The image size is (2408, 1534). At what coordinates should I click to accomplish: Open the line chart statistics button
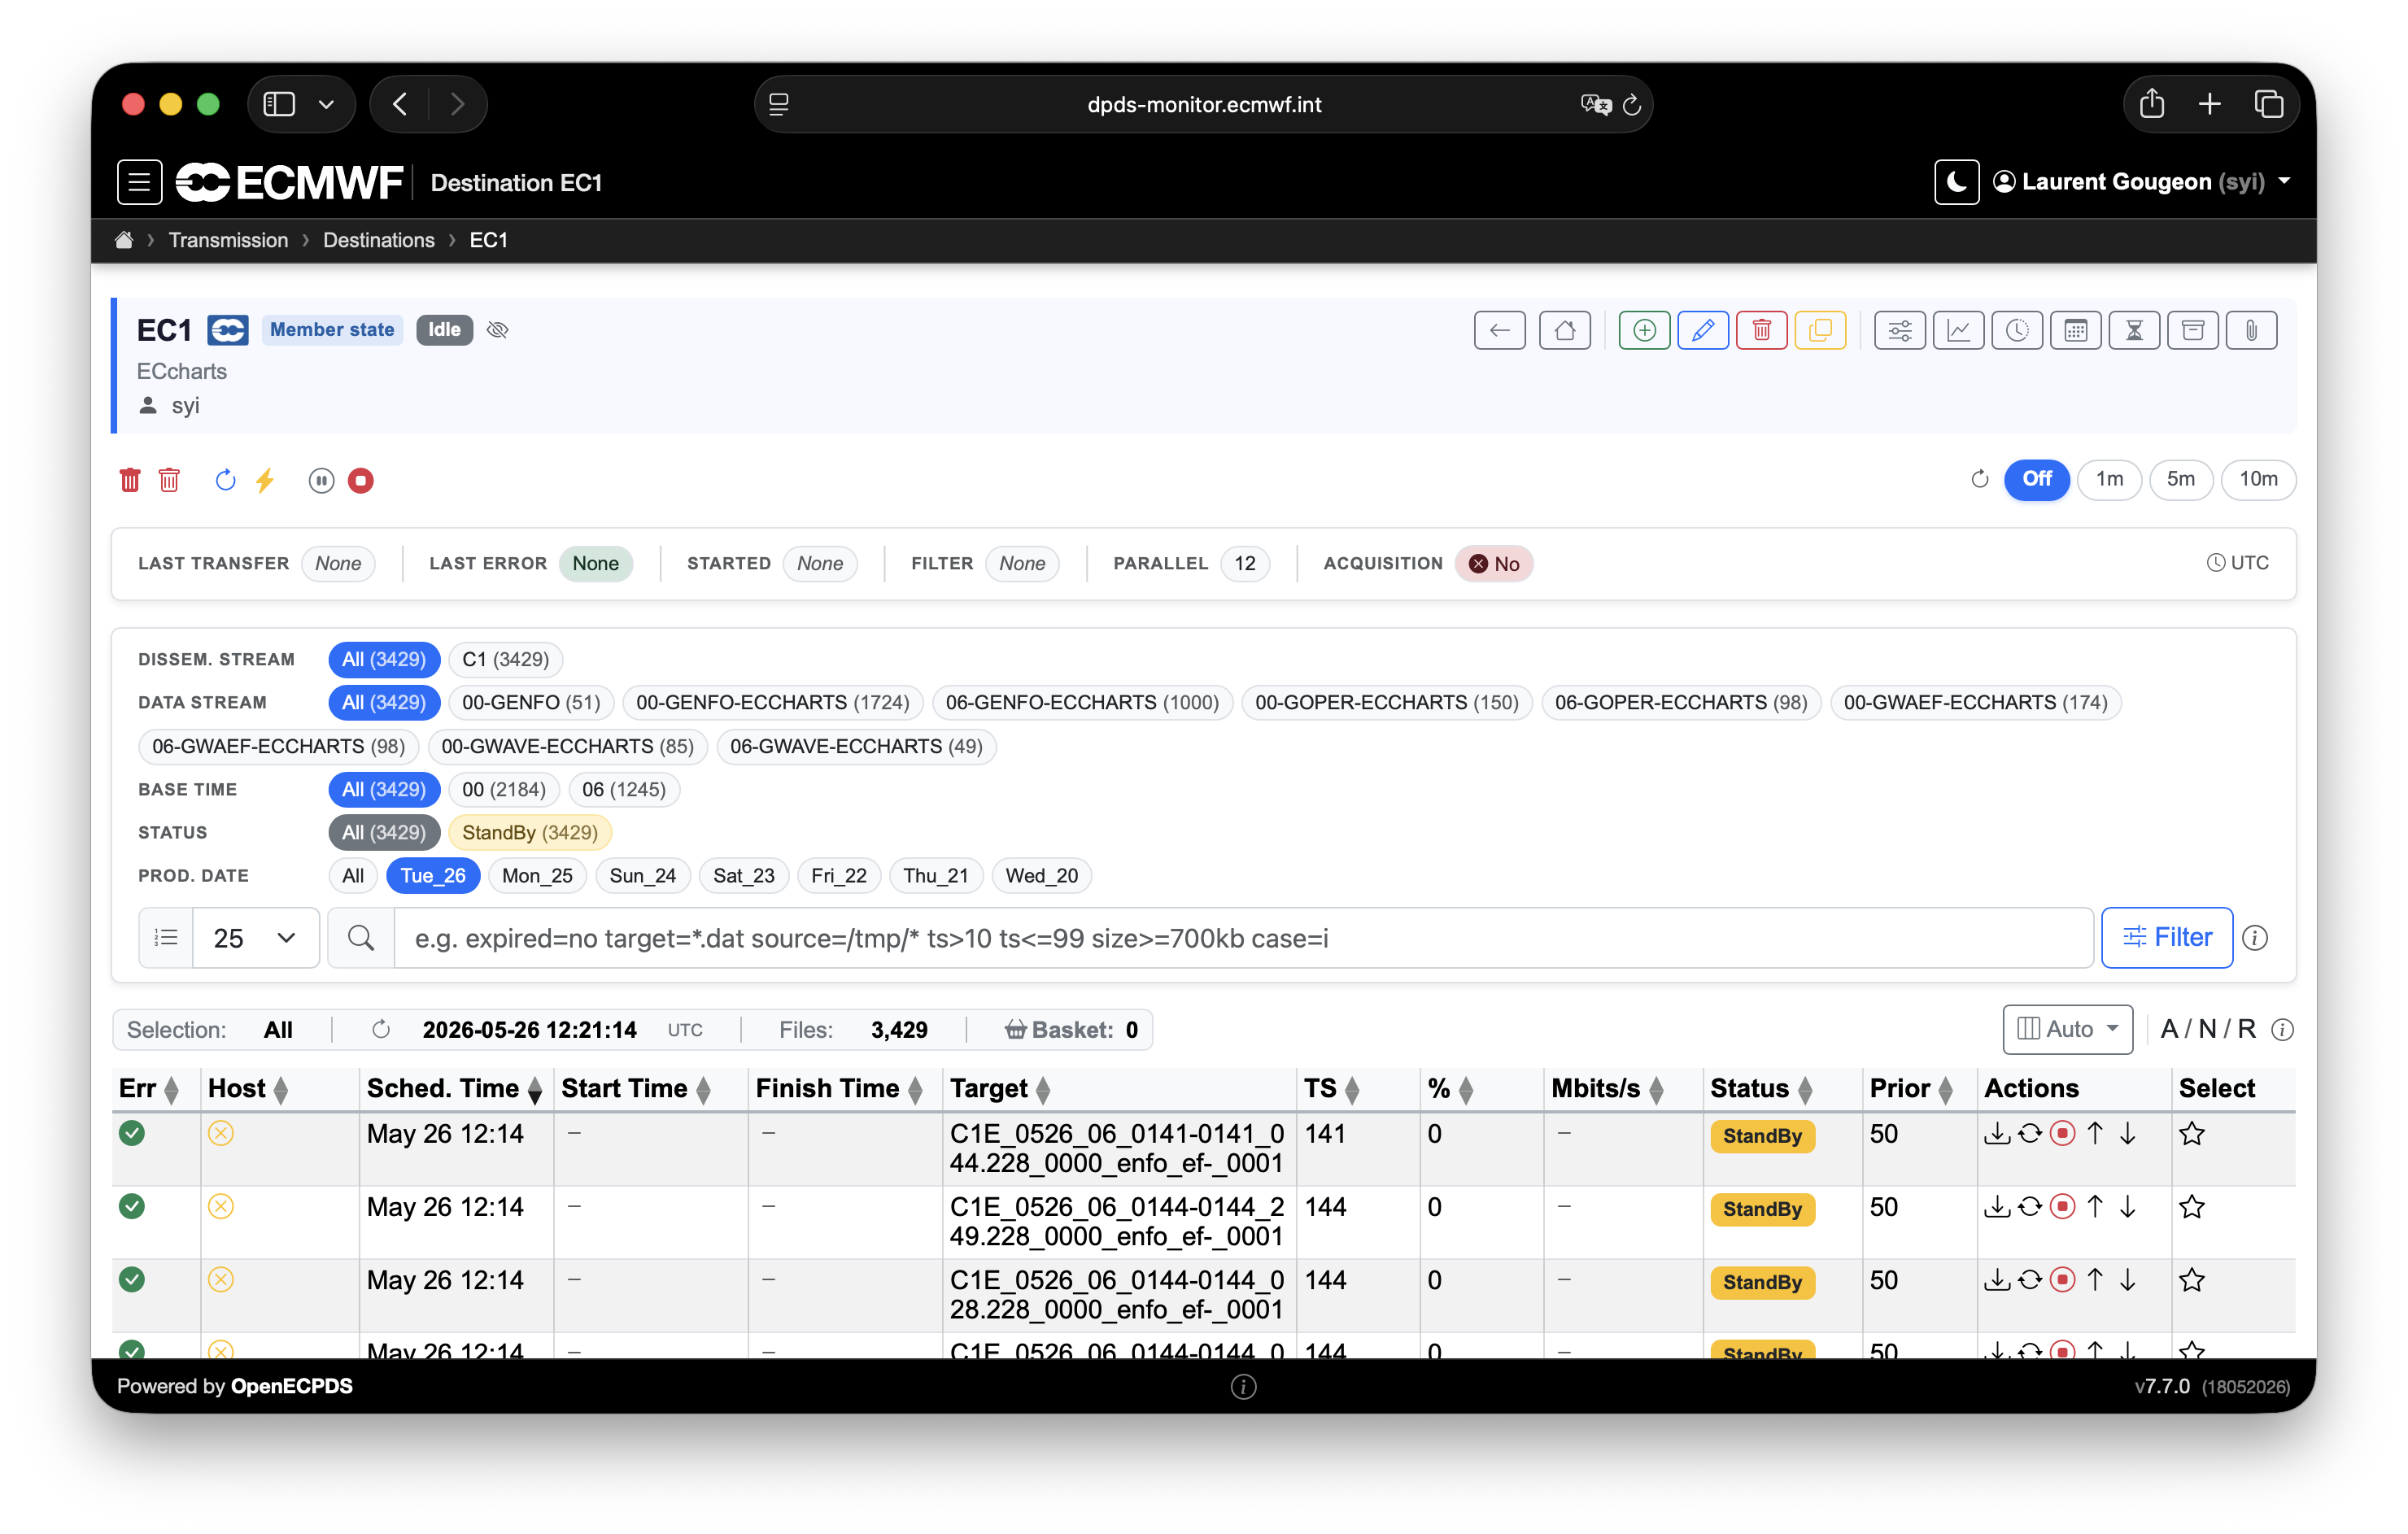coord(1958,330)
